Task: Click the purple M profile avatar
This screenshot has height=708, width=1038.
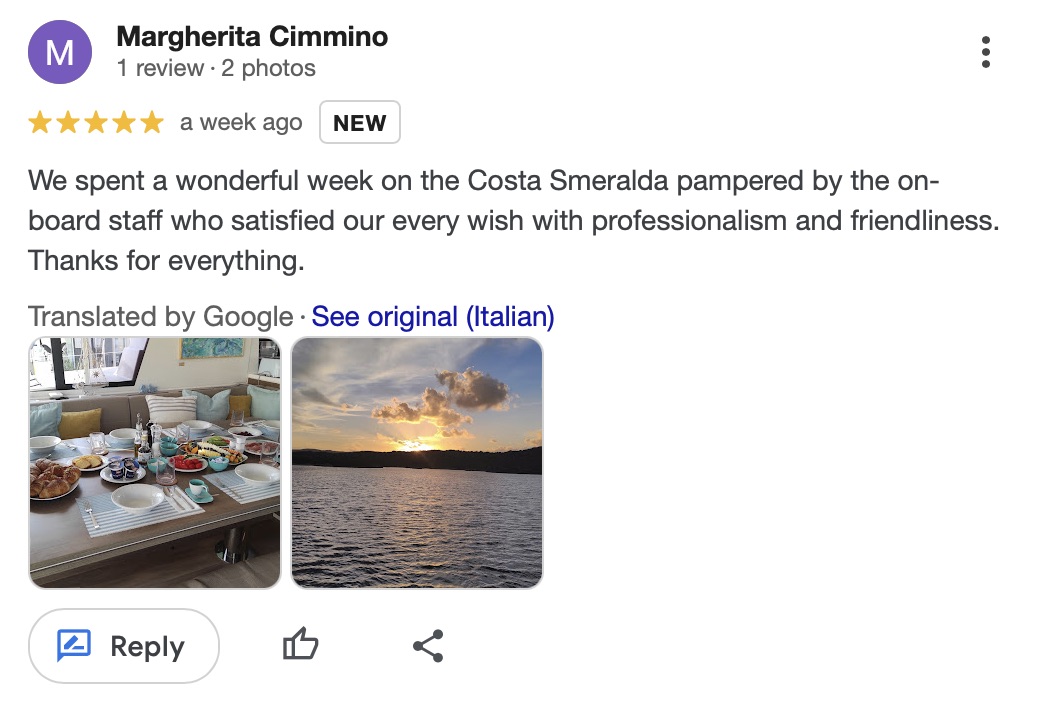Action: coord(60,52)
